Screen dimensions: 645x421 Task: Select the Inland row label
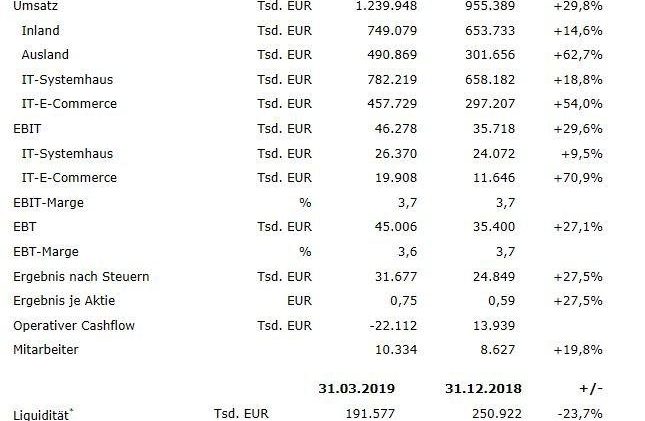click(x=40, y=30)
